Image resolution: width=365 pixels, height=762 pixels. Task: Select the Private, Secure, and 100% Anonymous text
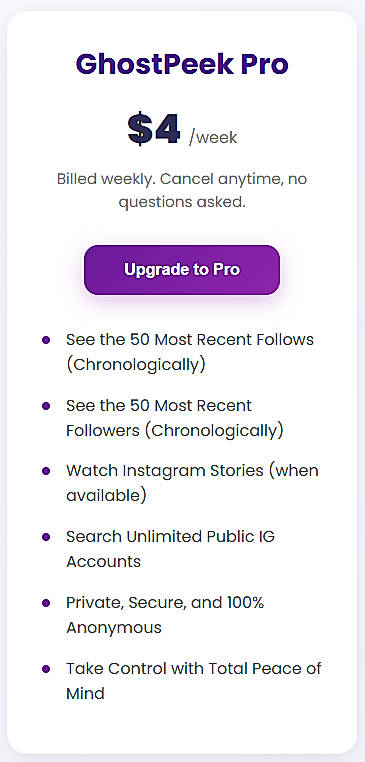click(165, 615)
